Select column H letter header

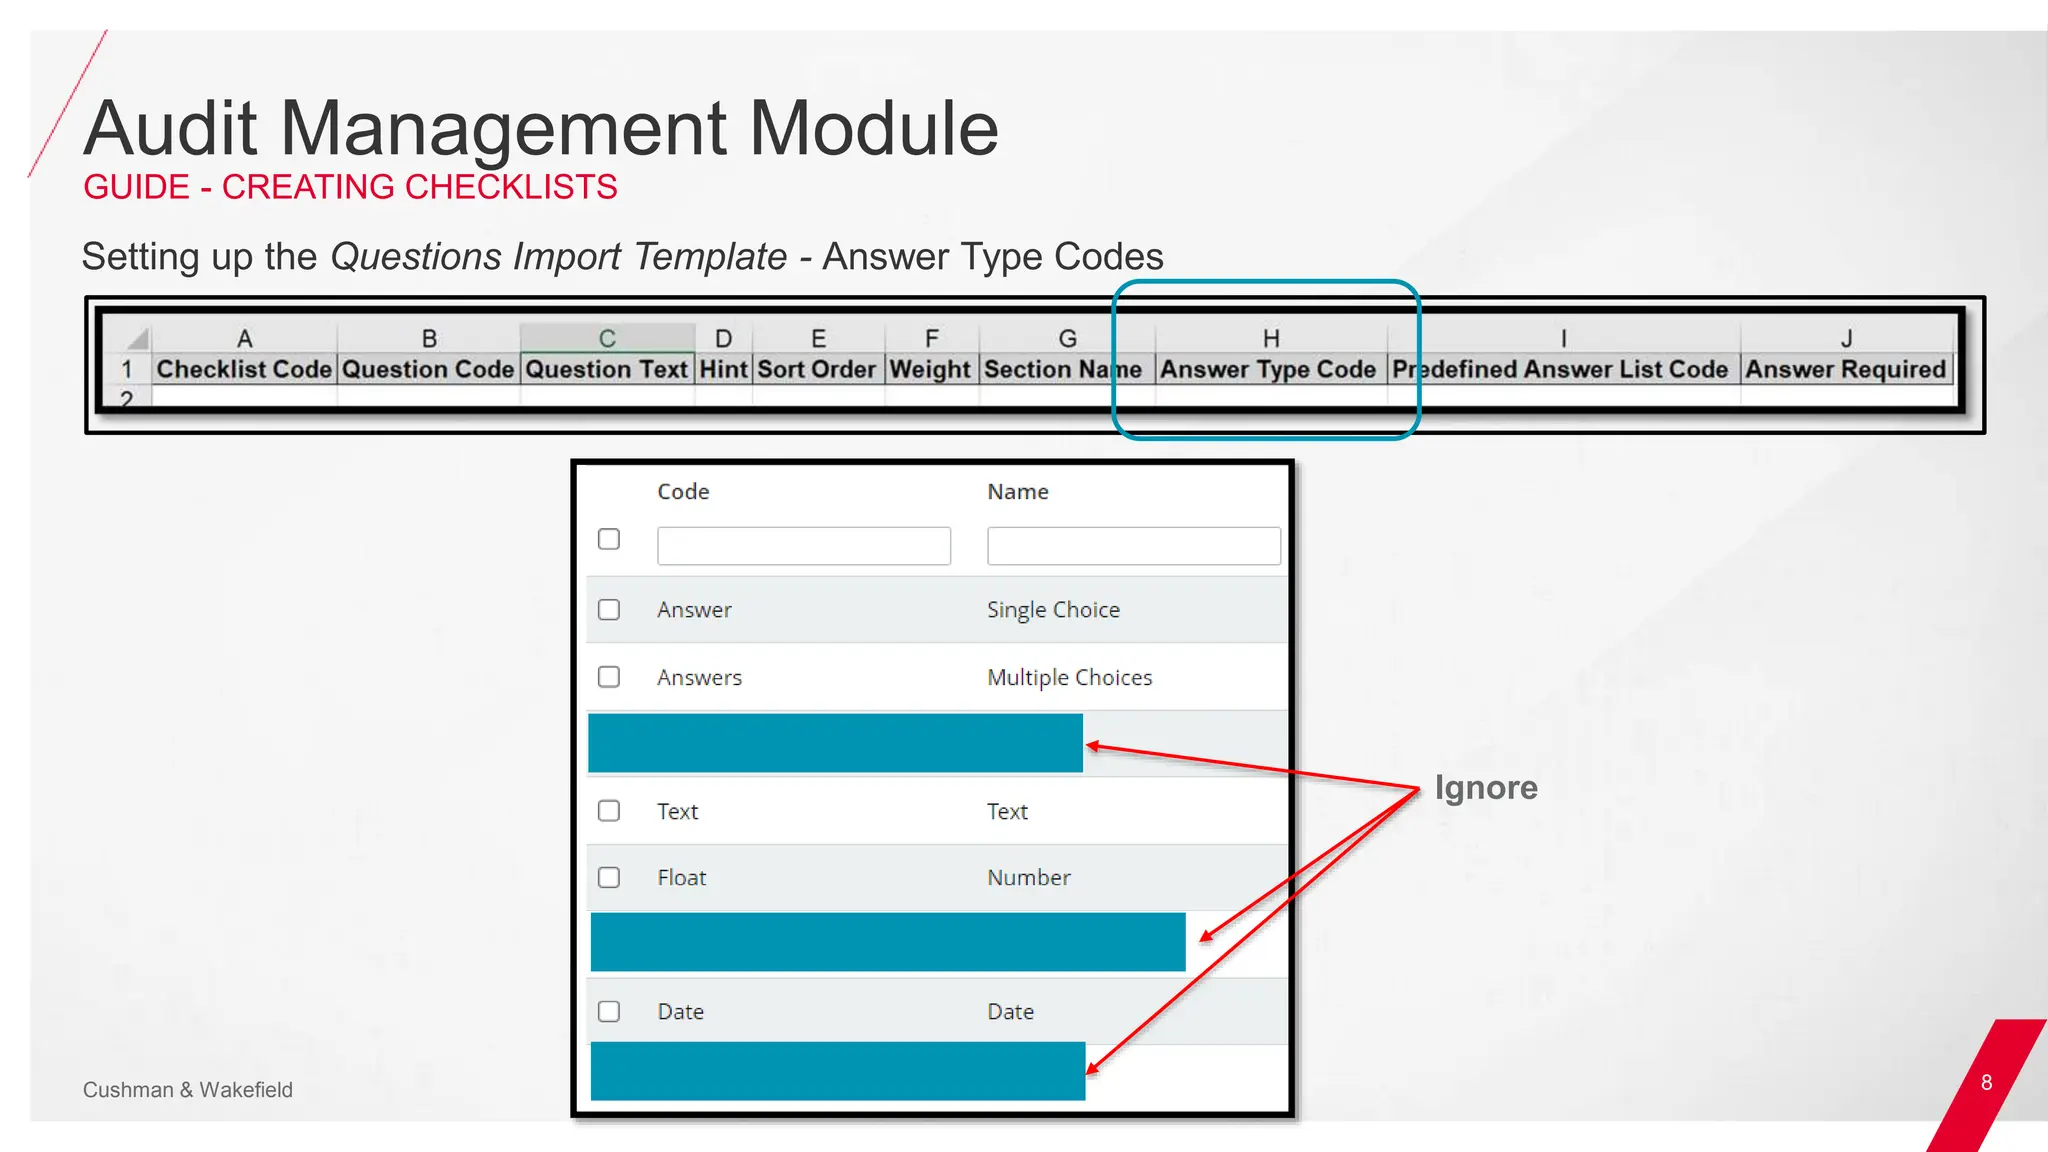(1271, 338)
